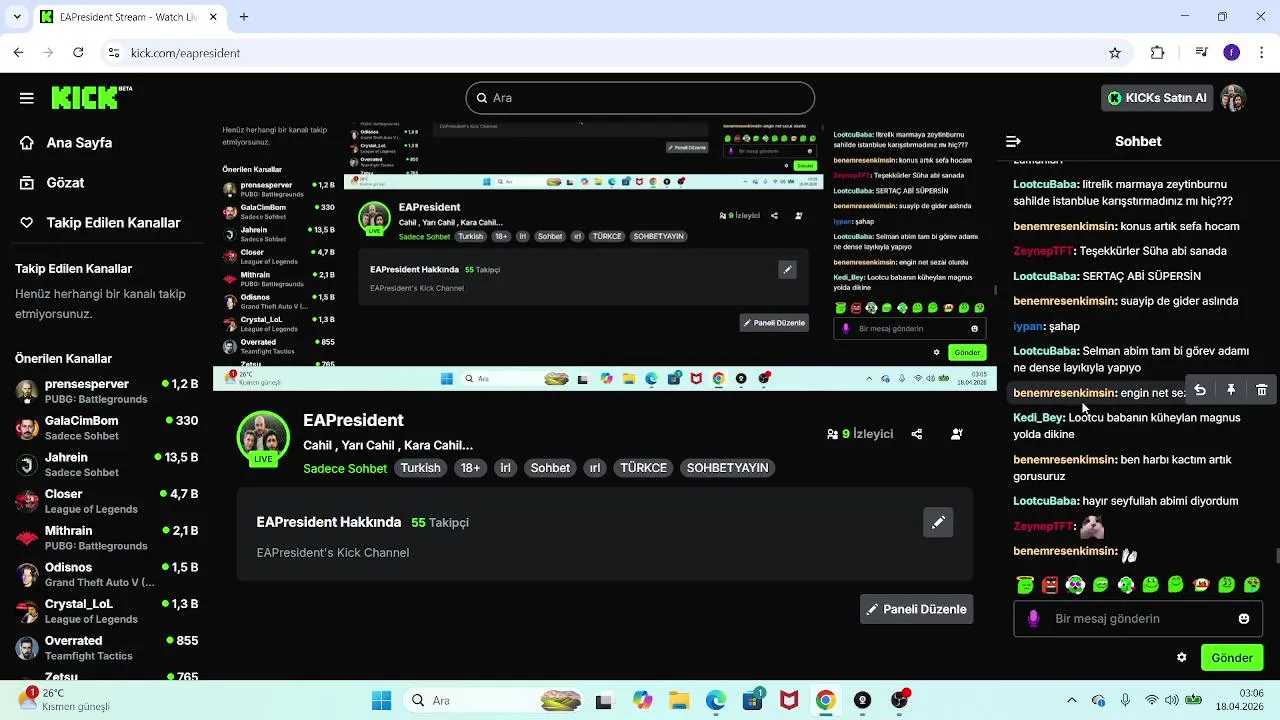Open the Jahrein recommended channel
Screen dimensions: 1280x720
pyautogui.click(x=107, y=464)
